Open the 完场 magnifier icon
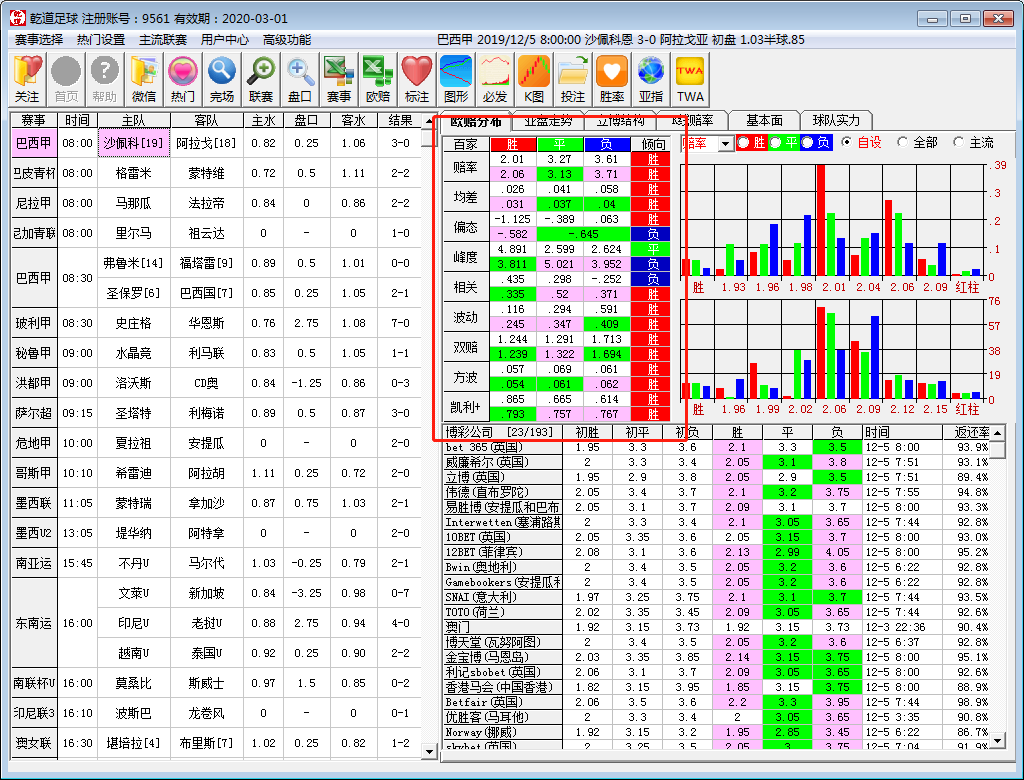 click(x=222, y=79)
